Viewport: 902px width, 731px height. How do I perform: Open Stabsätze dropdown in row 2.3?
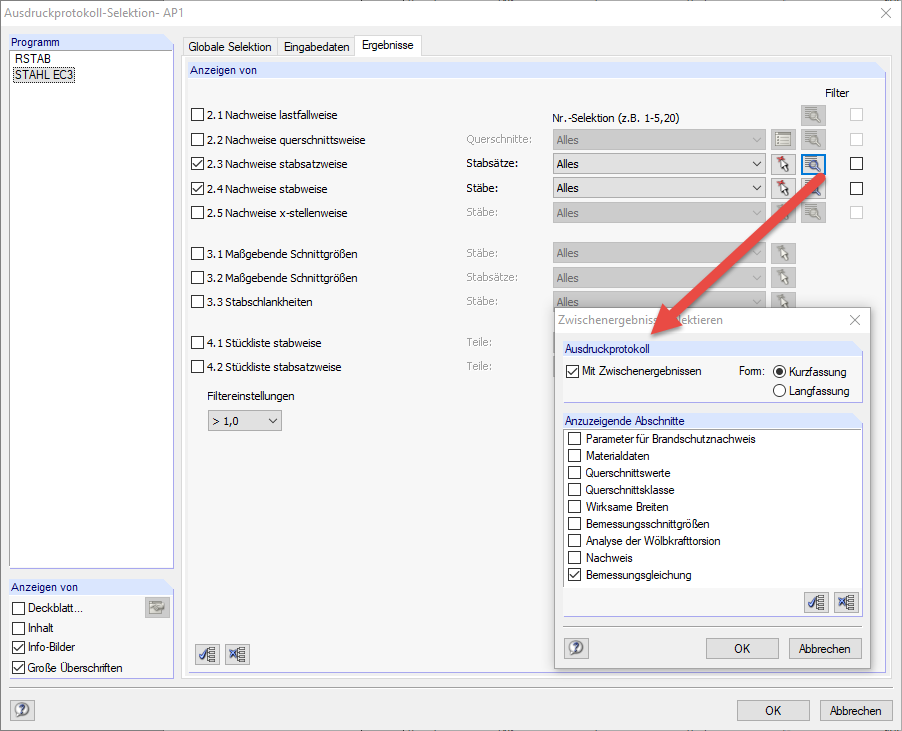(659, 164)
